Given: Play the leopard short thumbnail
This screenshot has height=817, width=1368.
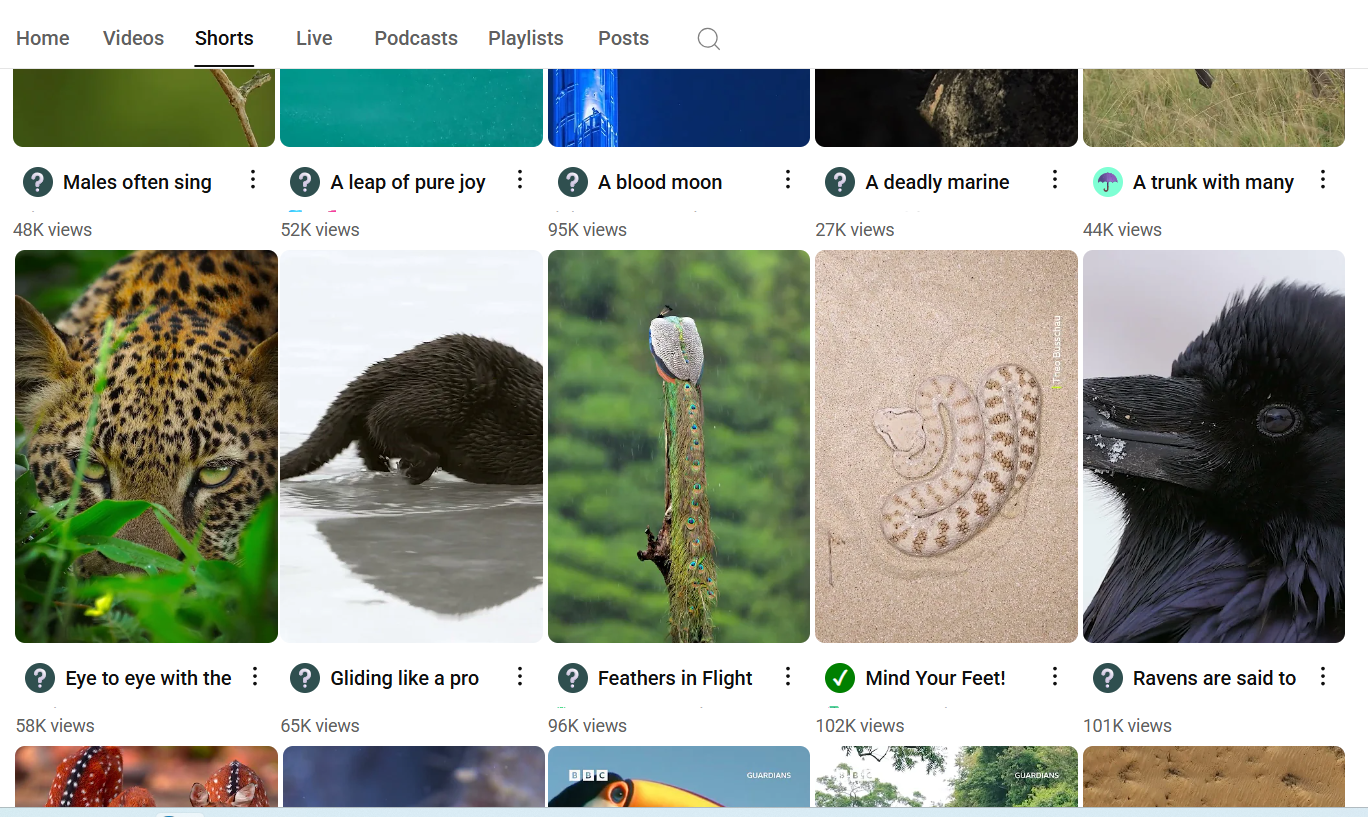Looking at the screenshot, I should (146, 446).
